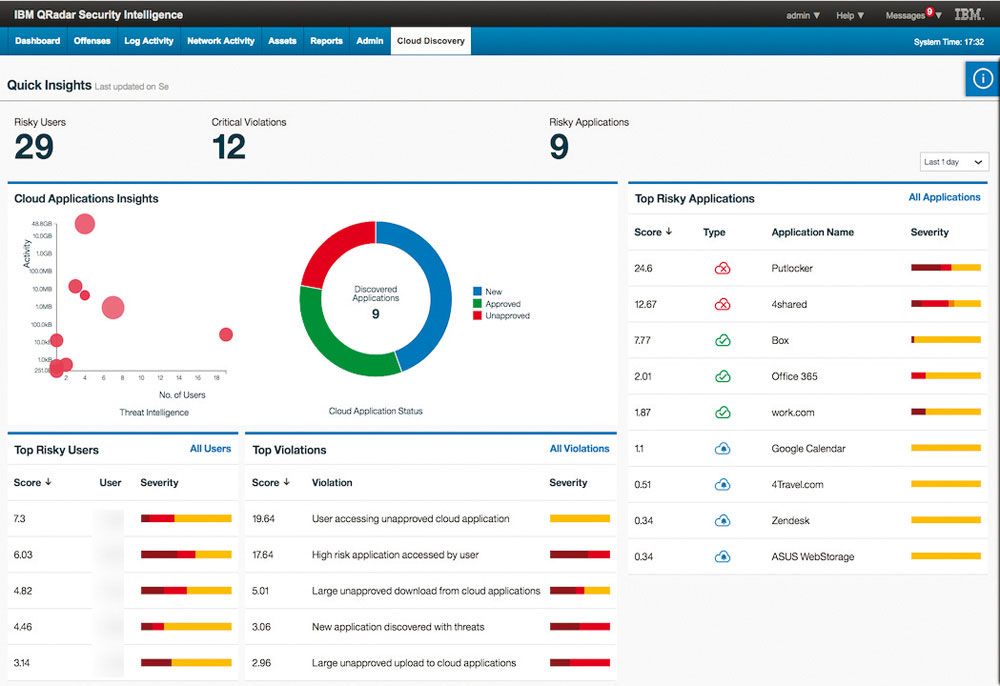Select the Zendesk application name
Image resolution: width=1000 pixels, height=686 pixels.
tap(790, 521)
